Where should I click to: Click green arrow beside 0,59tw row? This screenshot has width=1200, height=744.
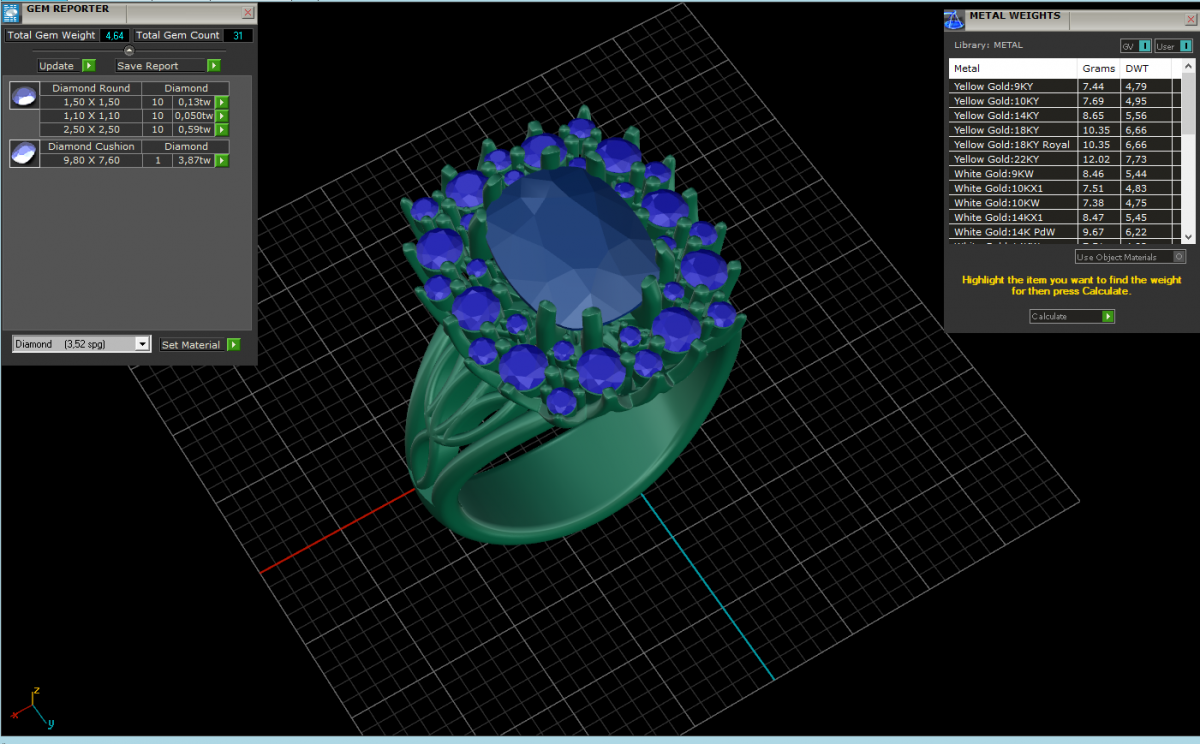[x=222, y=130]
